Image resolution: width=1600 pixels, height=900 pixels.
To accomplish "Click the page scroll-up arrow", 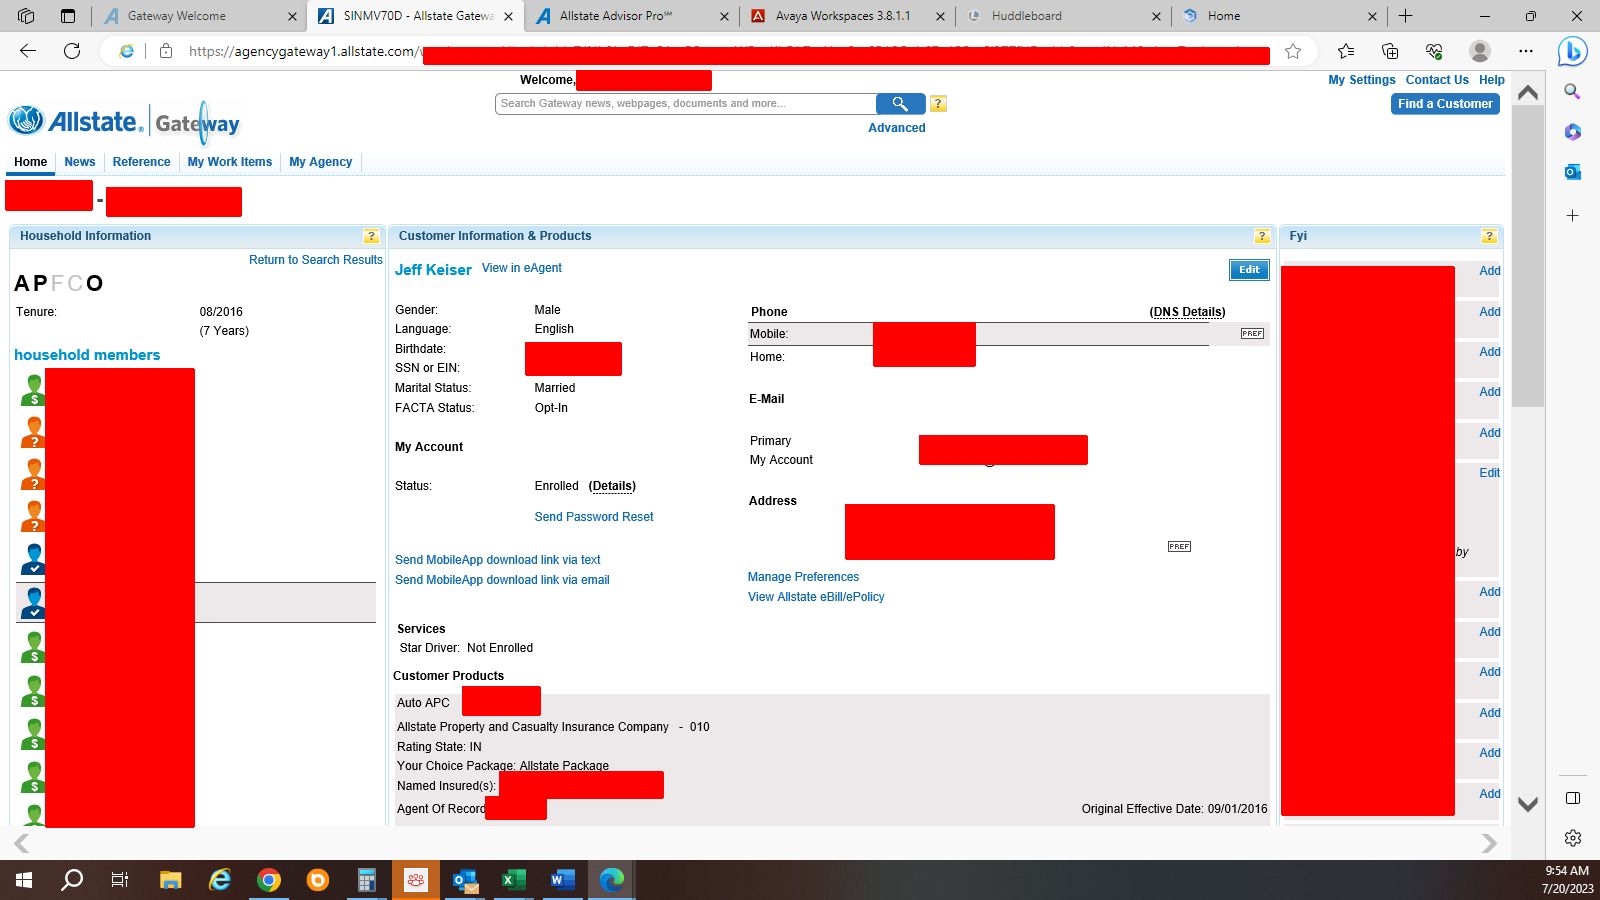I will pos(1527,92).
